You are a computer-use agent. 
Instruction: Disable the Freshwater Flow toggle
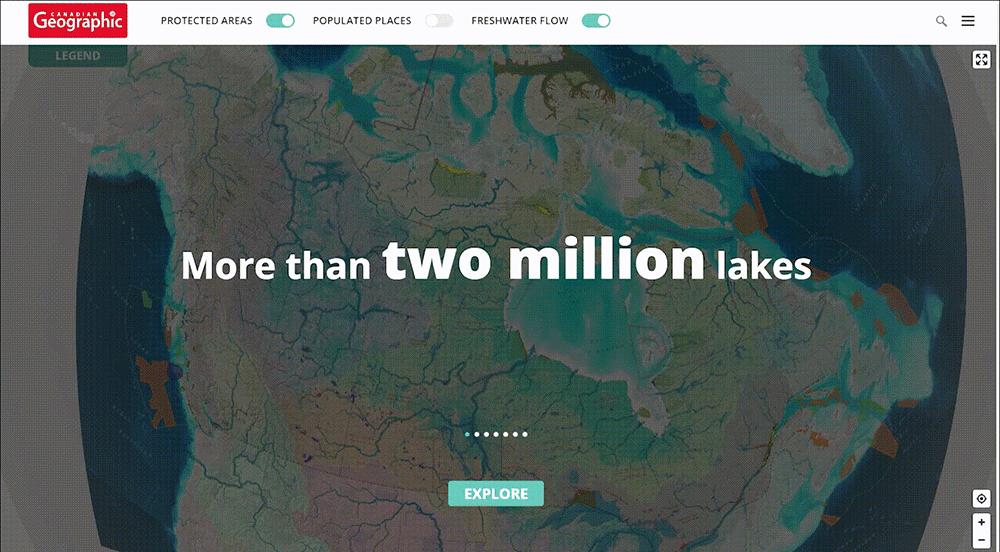tap(596, 20)
